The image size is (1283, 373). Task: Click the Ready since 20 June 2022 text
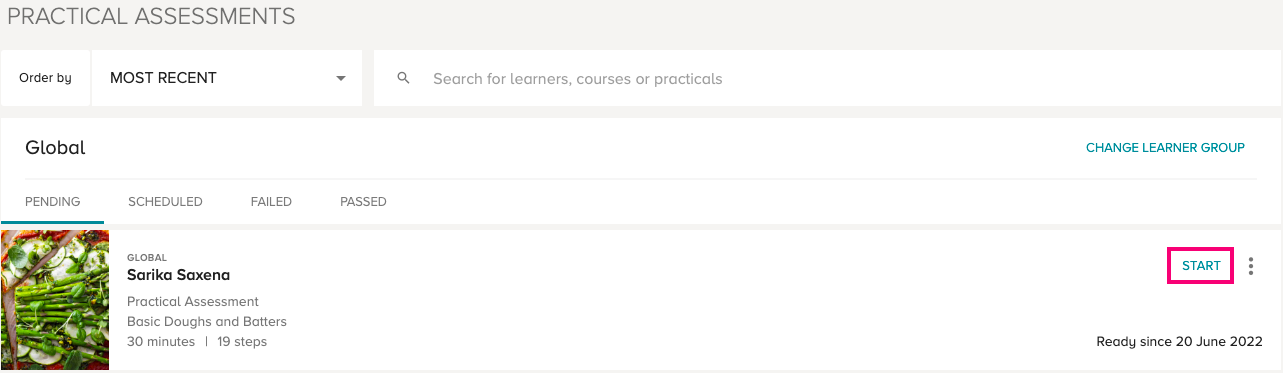point(1179,342)
